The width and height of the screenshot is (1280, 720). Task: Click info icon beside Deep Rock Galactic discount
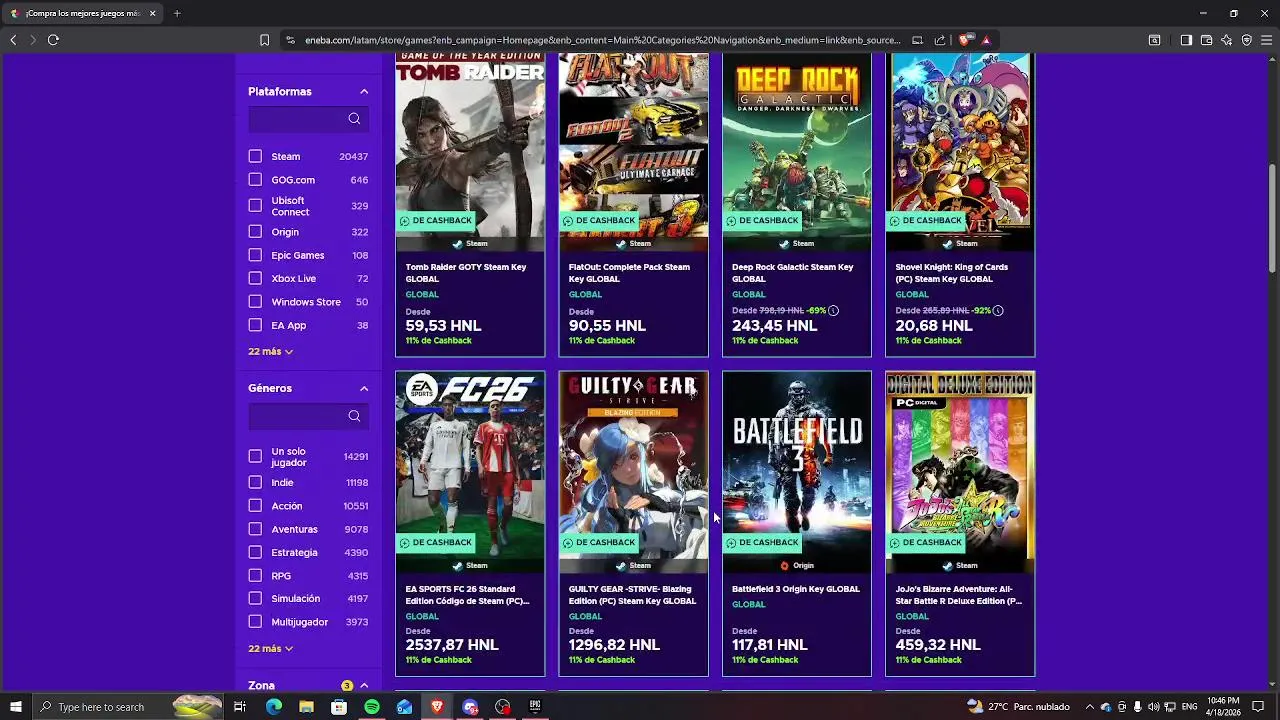point(833,310)
